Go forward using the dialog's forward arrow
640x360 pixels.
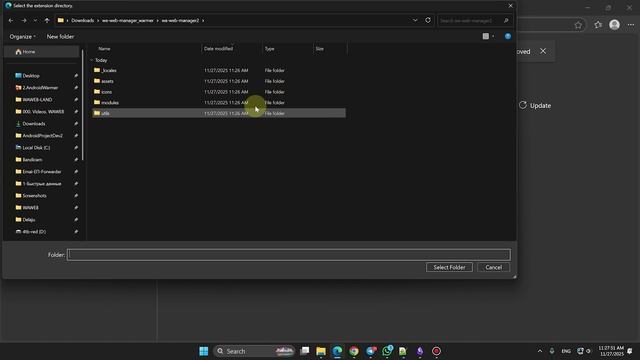tap(24, 20)
